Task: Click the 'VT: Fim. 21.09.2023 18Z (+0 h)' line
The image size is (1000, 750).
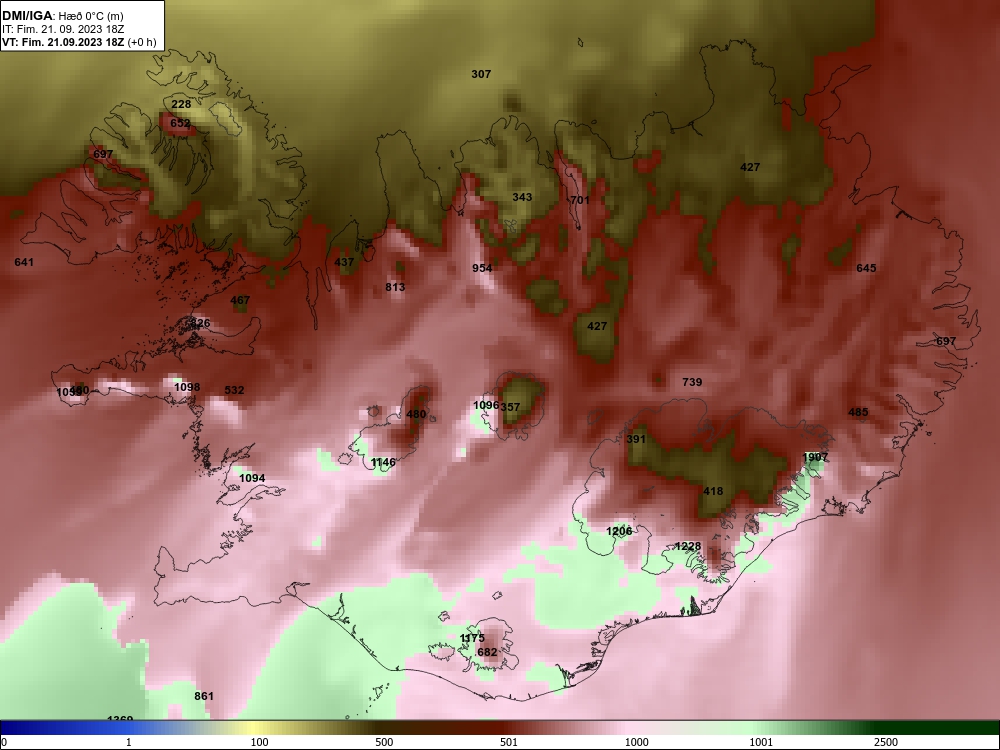Action: pyautogui.click(x=79, y=42)
